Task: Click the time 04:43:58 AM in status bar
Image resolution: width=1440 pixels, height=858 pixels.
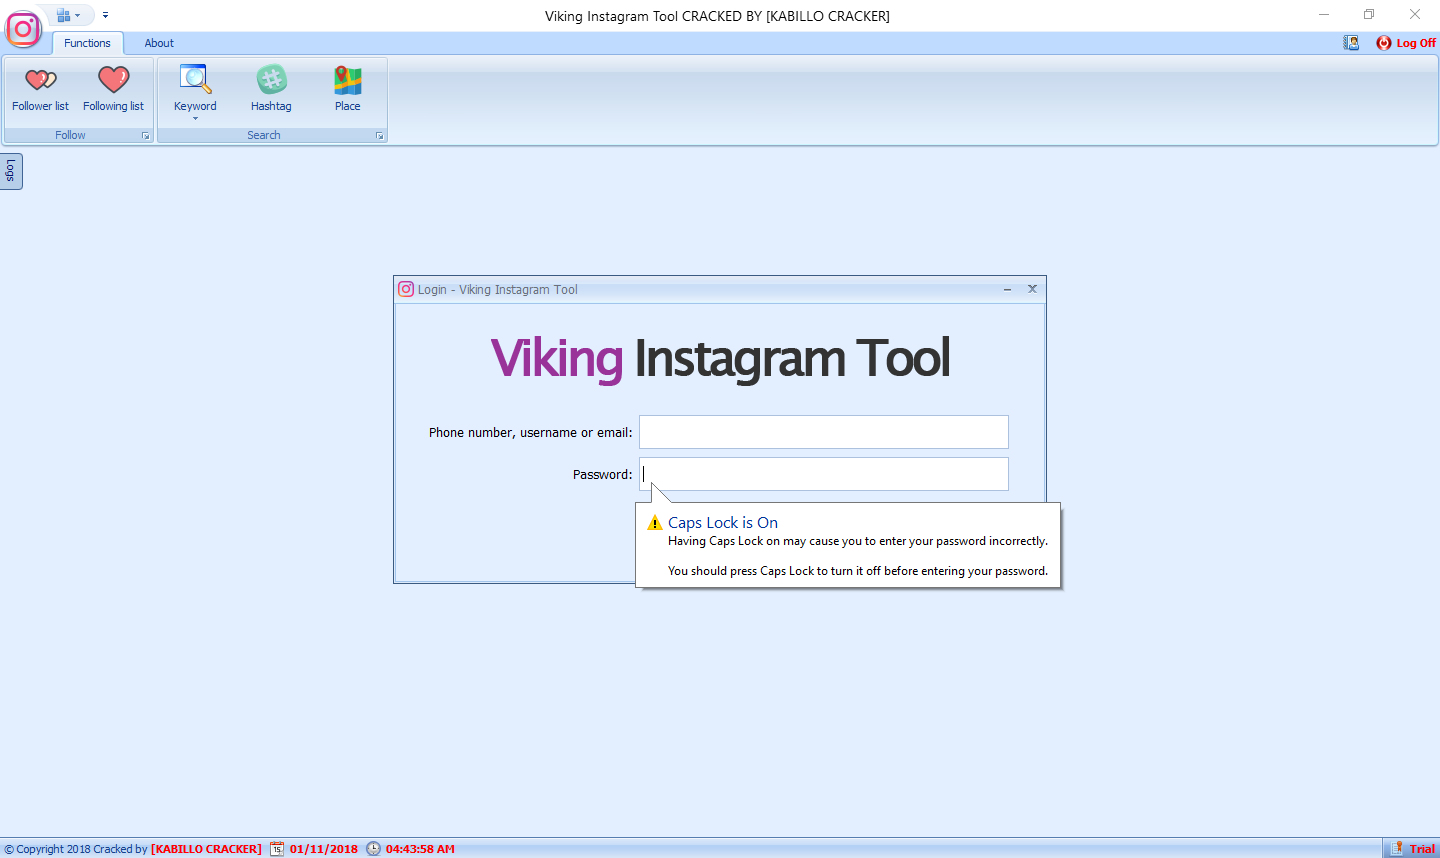Action: point(420,849)
